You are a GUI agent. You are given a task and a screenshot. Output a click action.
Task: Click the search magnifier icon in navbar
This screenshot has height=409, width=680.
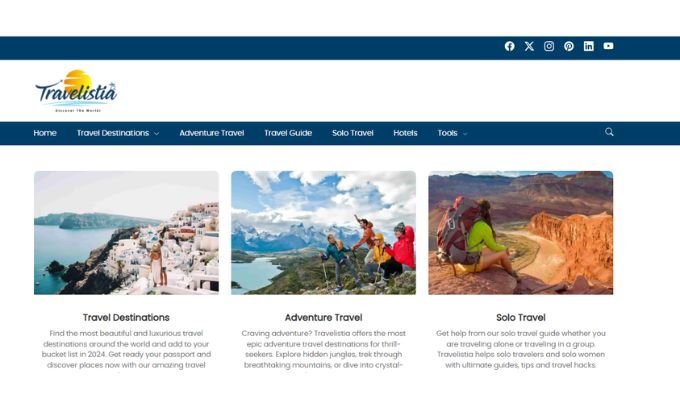click(x=609, y=132)
